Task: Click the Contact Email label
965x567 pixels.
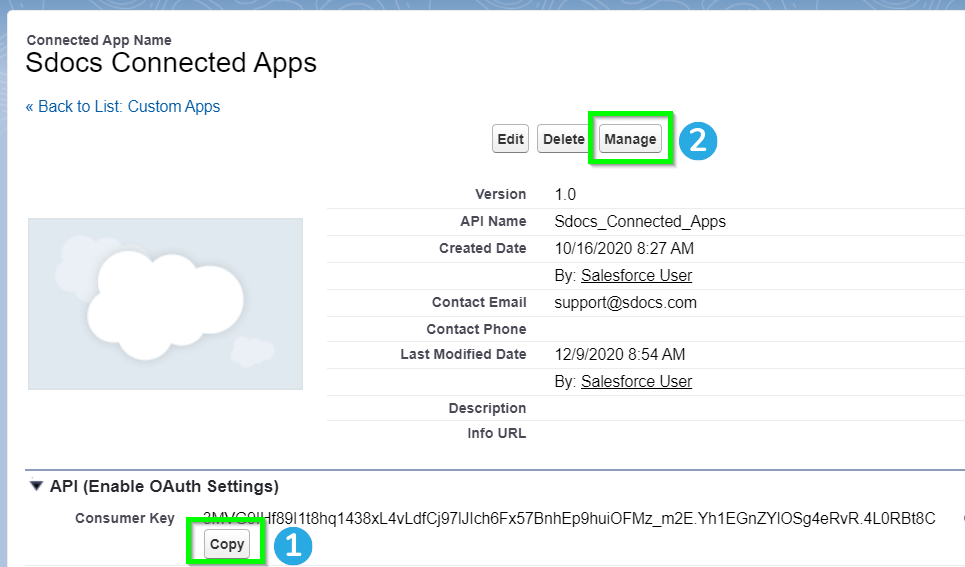Action: (479, 302)
